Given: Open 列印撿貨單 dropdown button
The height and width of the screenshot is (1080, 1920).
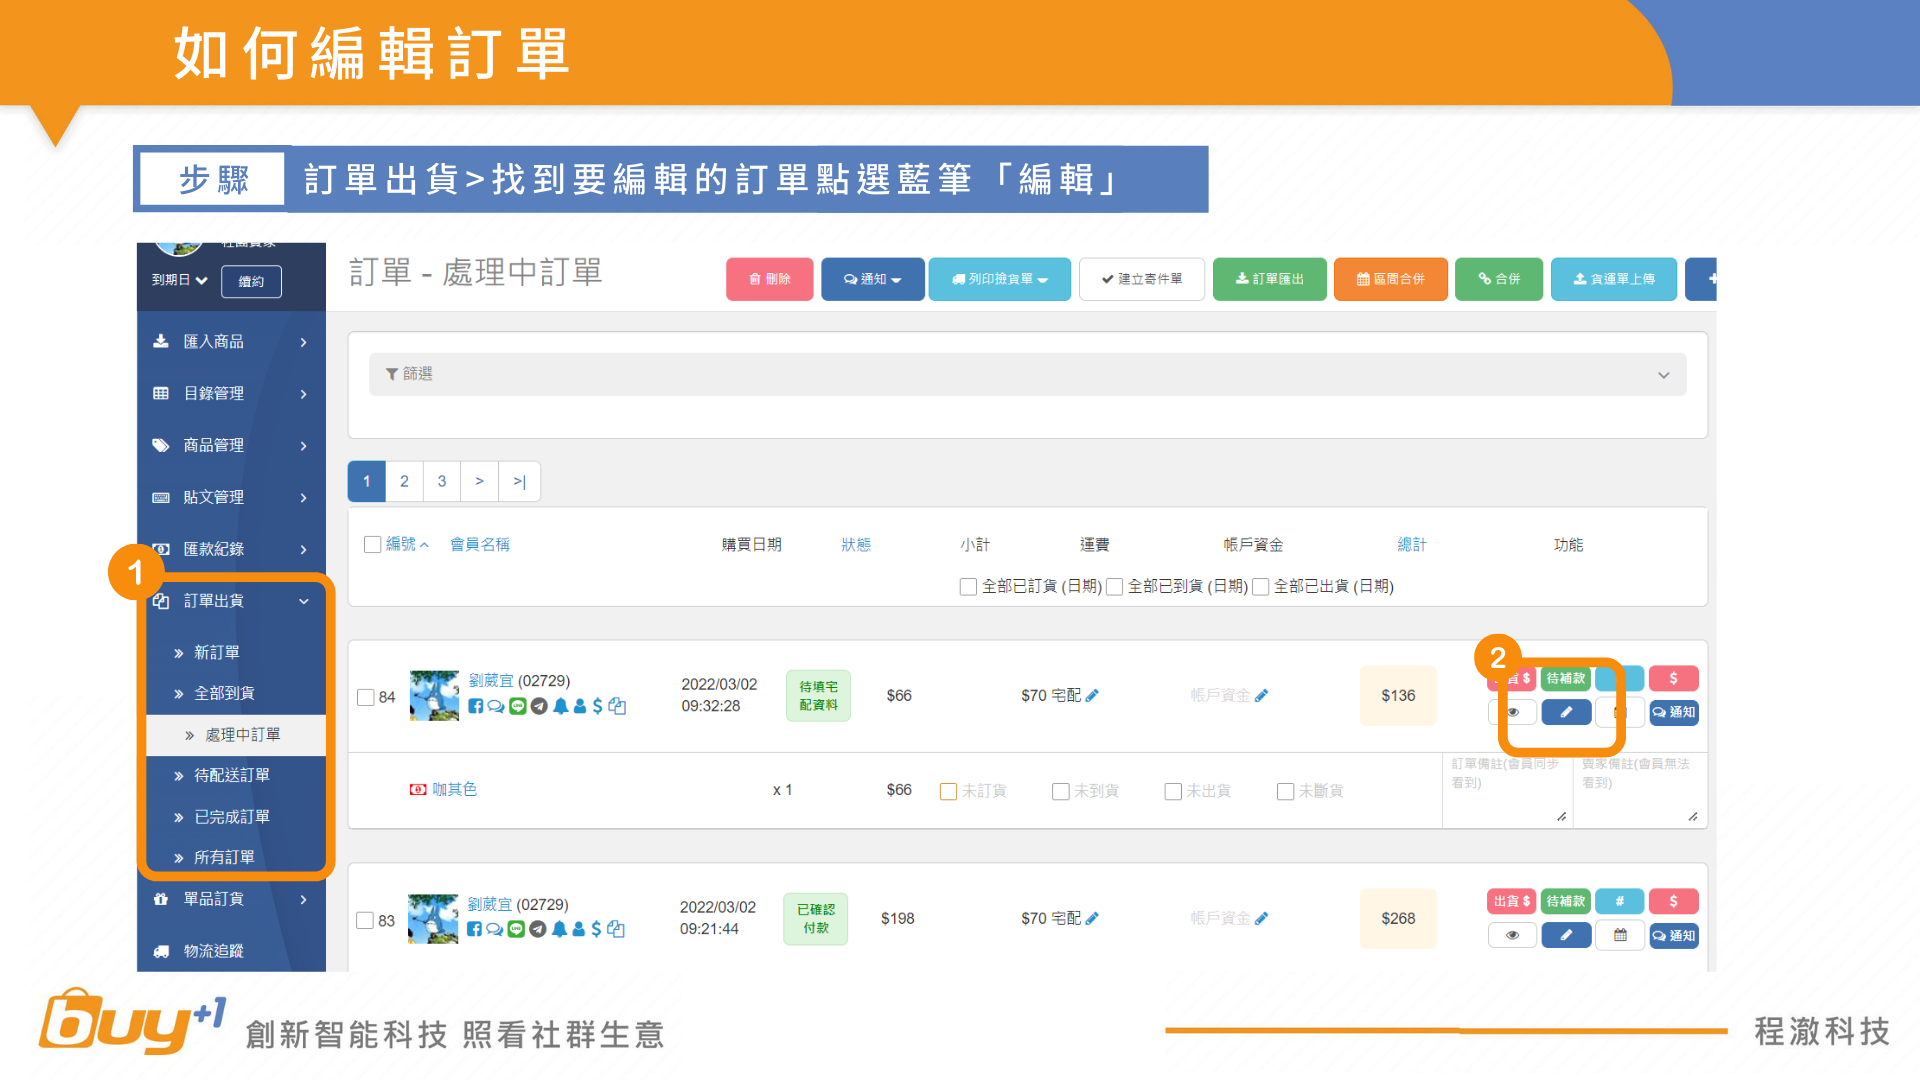Looking at the screenshot, I should 999,279.
